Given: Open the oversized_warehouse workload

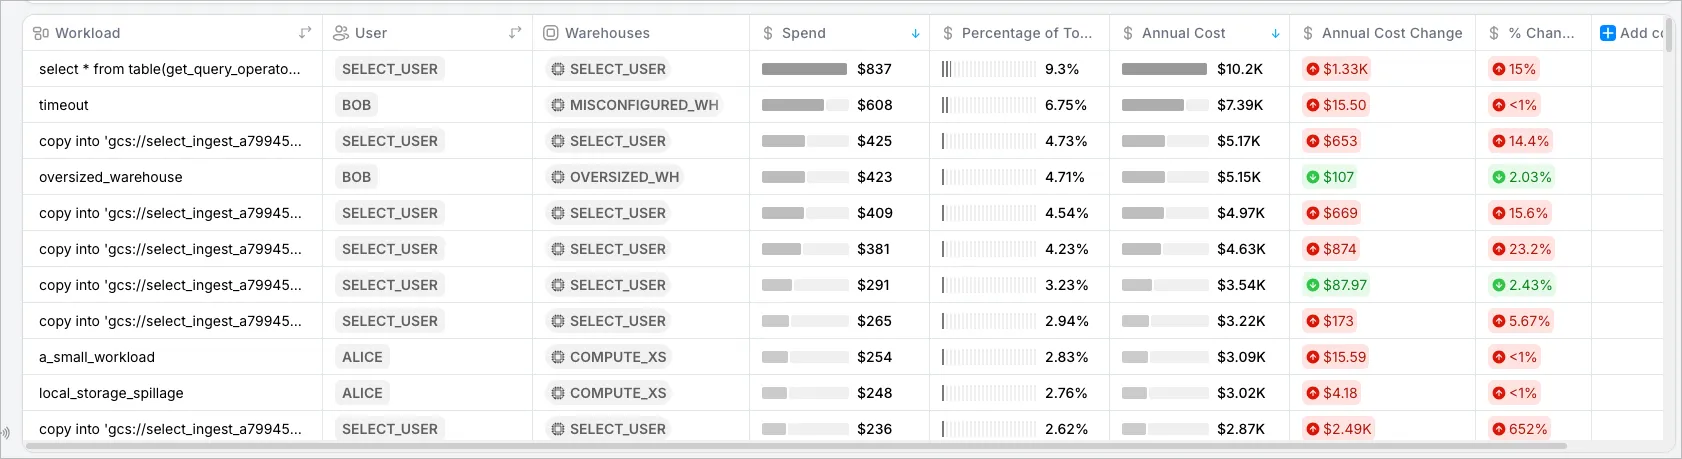Looking at the screenshot, I should tap(111, 177).
